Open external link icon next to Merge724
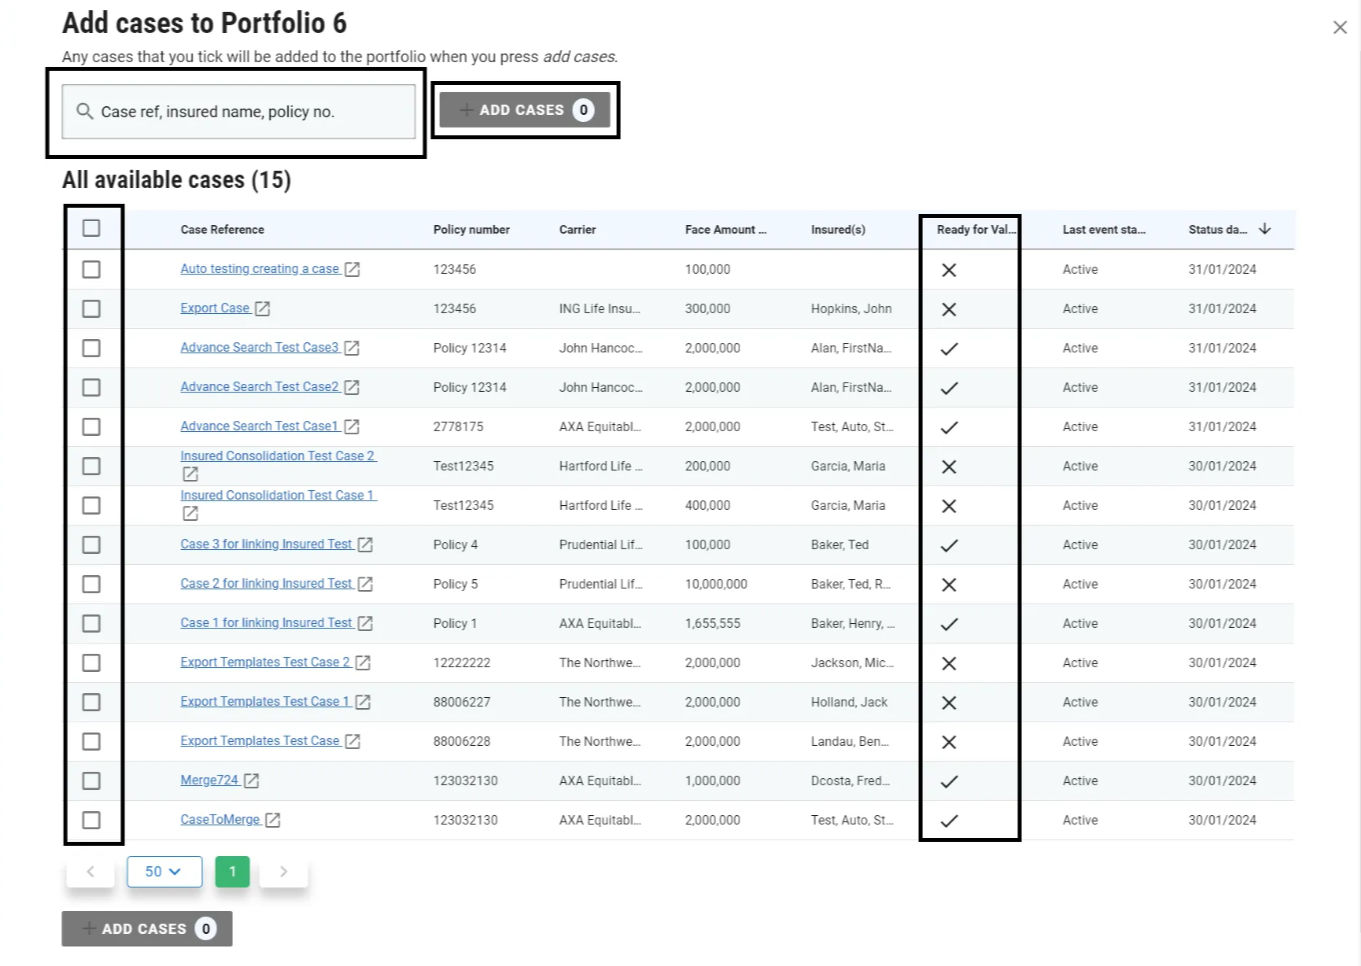 [251, 781]
